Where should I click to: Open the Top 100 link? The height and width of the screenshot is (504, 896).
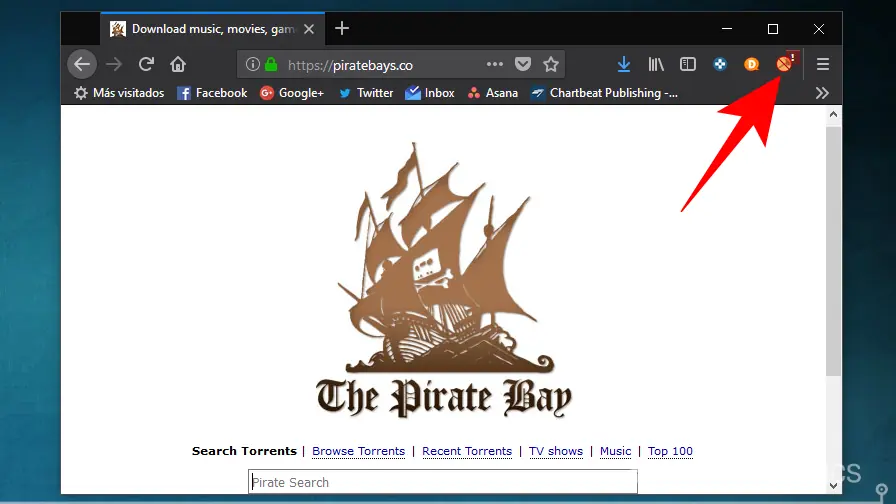[x=670, y=451]
